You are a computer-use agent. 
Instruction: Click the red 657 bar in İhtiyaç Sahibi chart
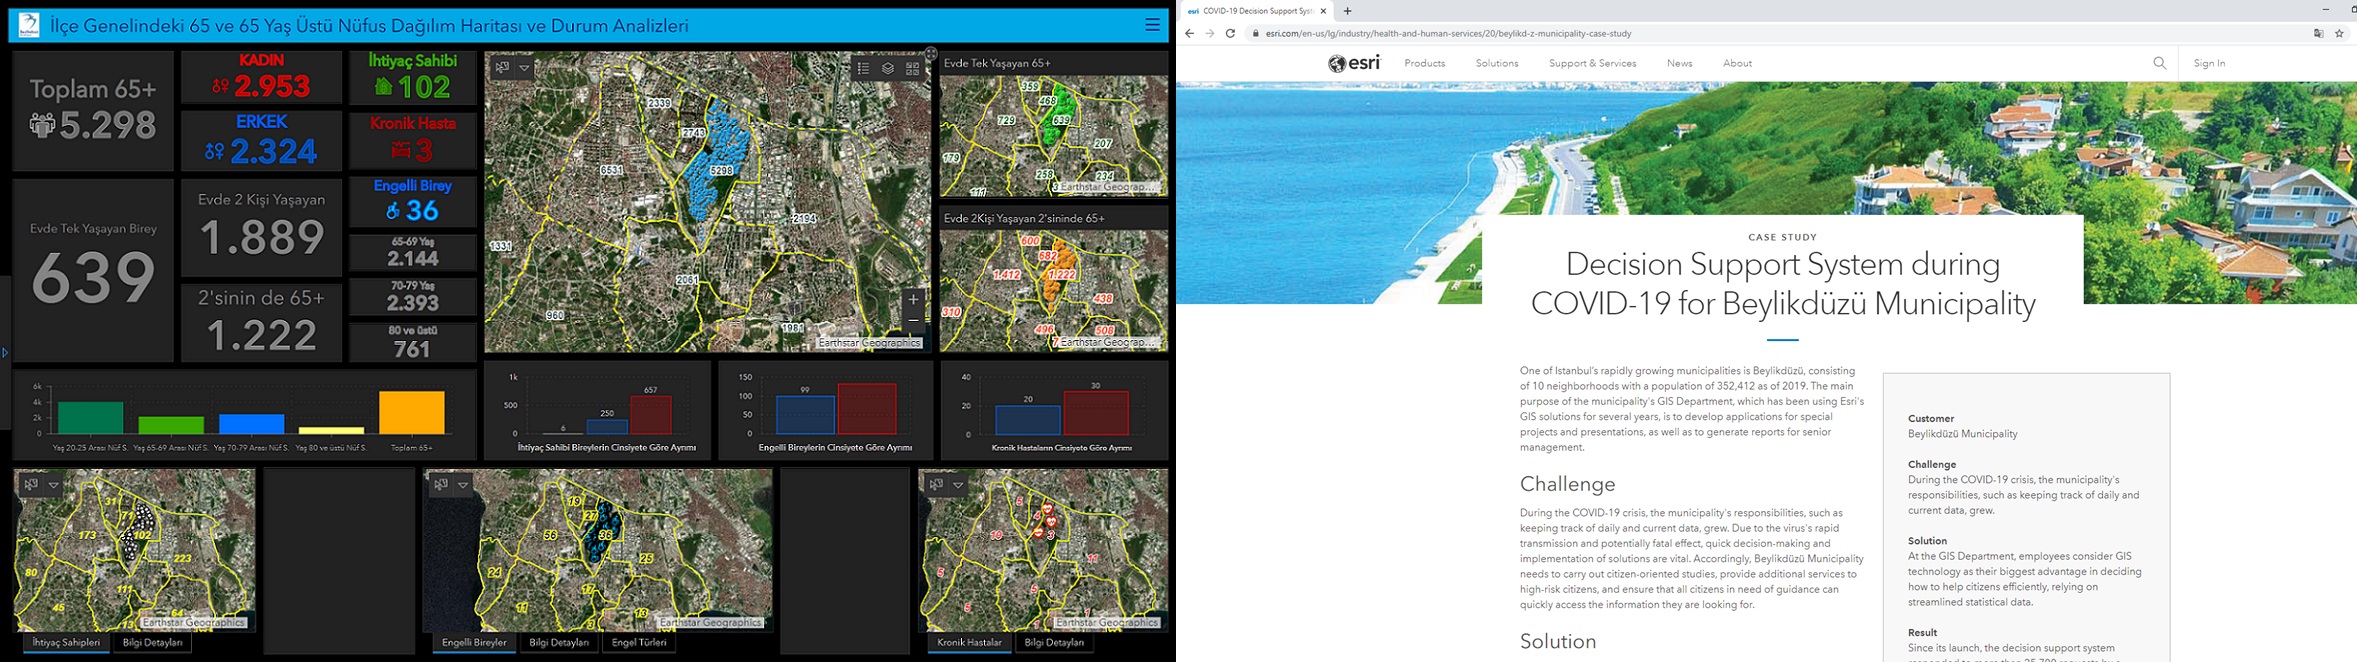pyautogui.click(x=650, y=415)
